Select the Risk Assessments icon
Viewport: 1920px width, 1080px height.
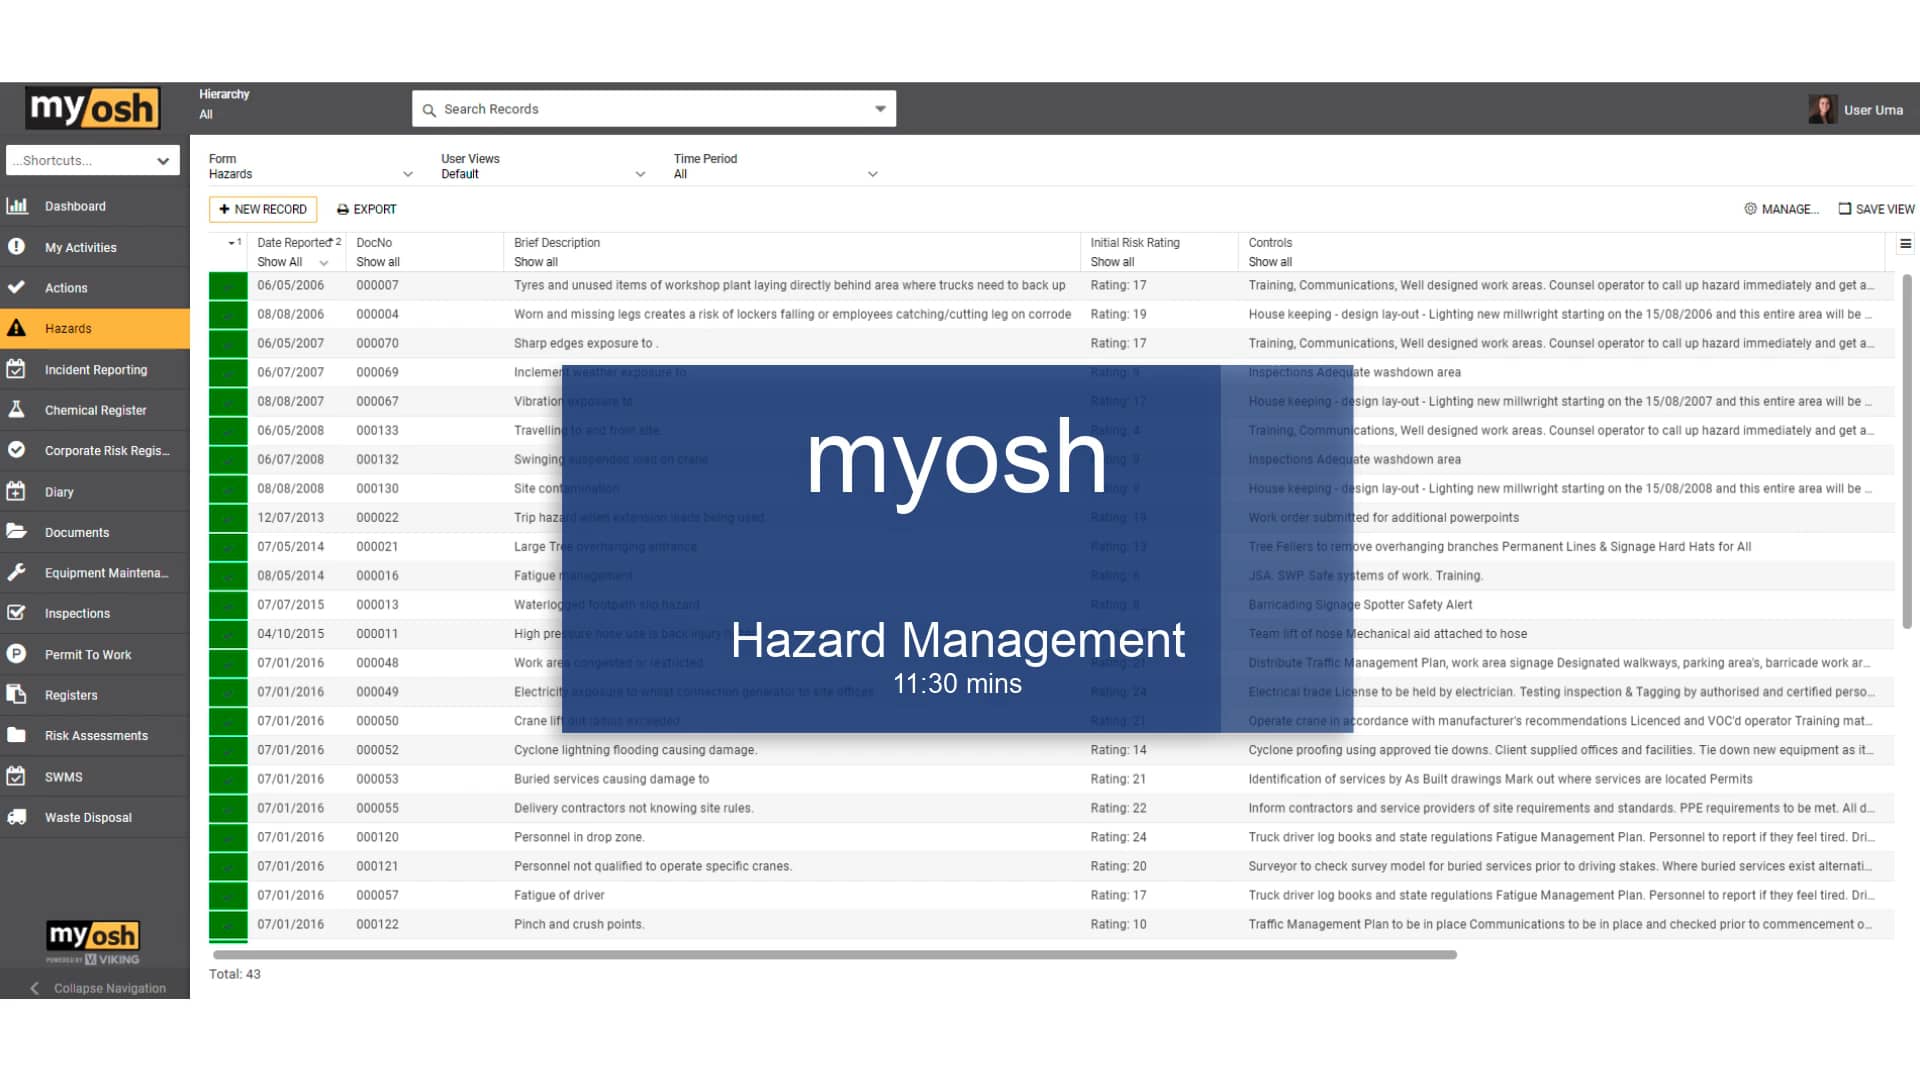pos(16,735)
